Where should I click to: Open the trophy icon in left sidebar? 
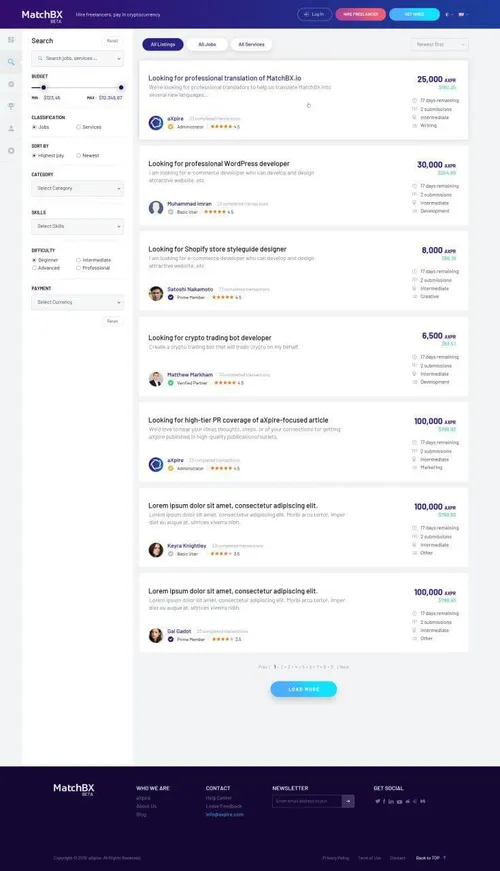[11, 106]
